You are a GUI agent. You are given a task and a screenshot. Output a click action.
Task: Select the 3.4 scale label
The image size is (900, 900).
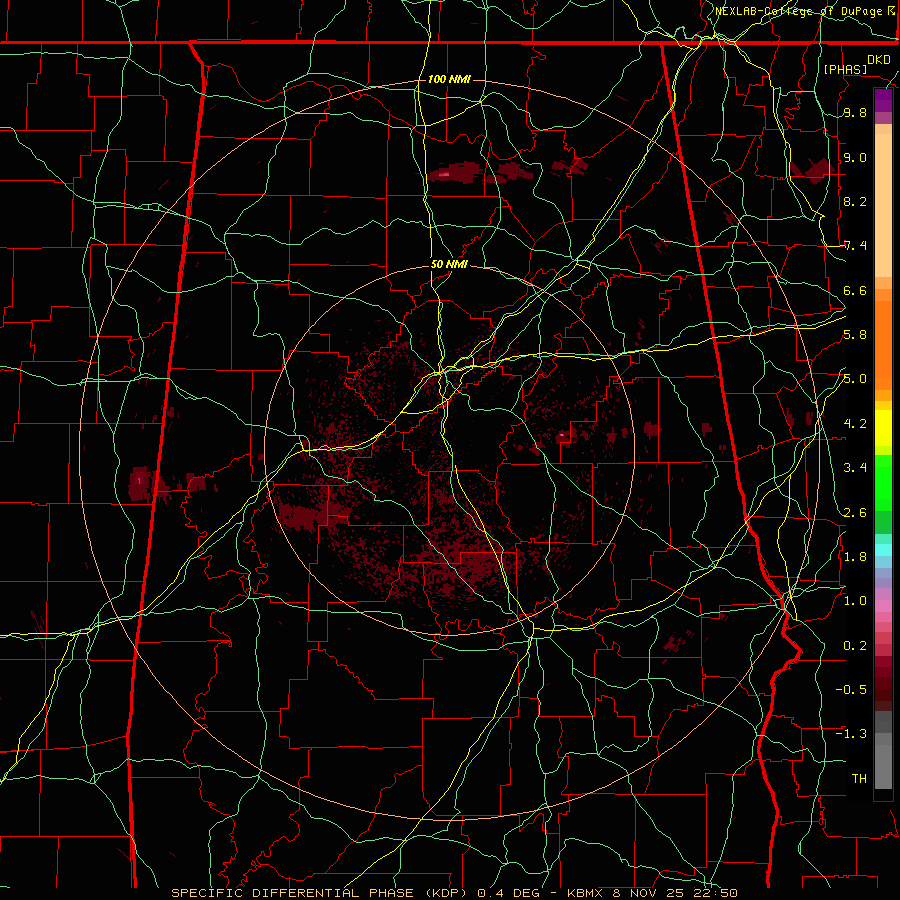coord(855,468)
